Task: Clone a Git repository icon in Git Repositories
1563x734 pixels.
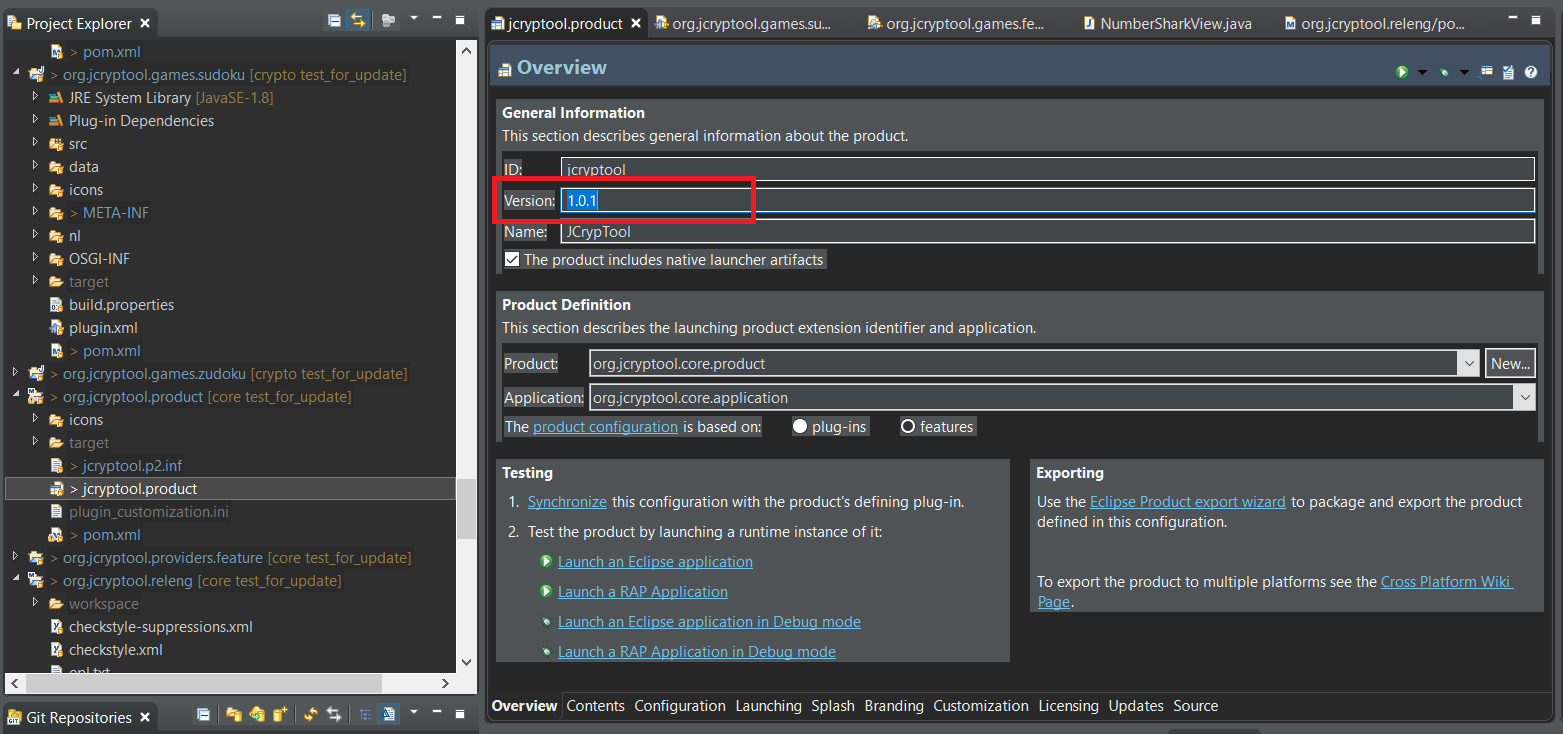Action: tap(258, 715)
